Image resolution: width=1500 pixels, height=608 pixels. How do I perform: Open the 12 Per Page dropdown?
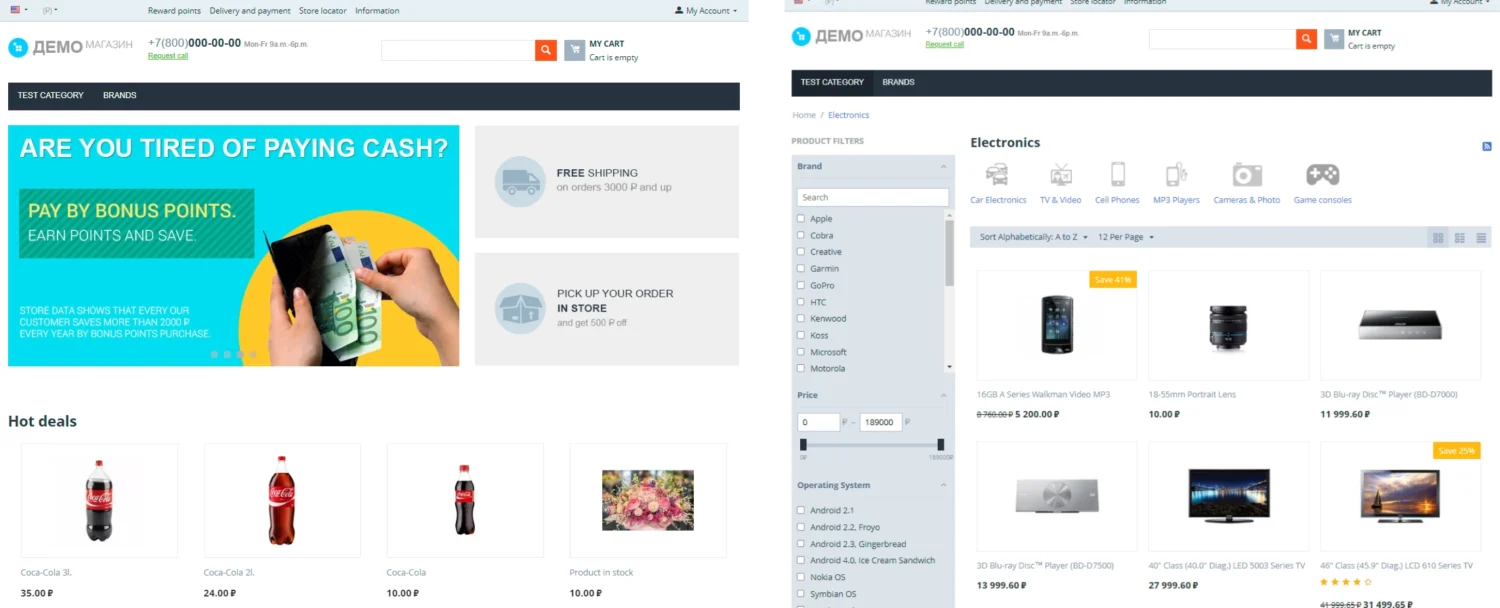(1126, 237)
